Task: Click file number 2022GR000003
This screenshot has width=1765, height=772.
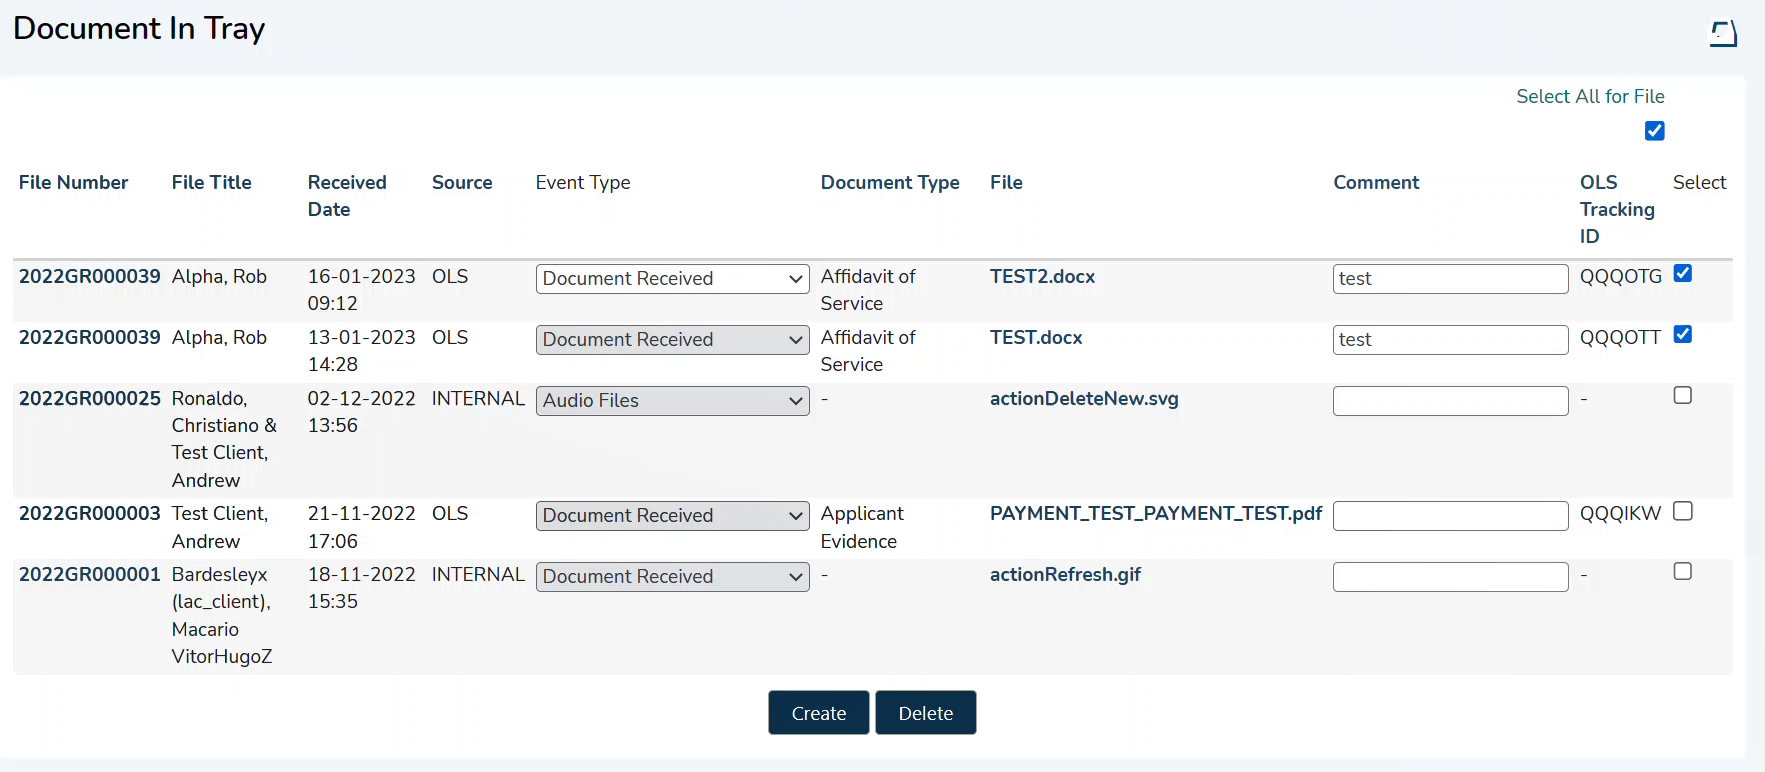Action: click(x=89, y=514)
